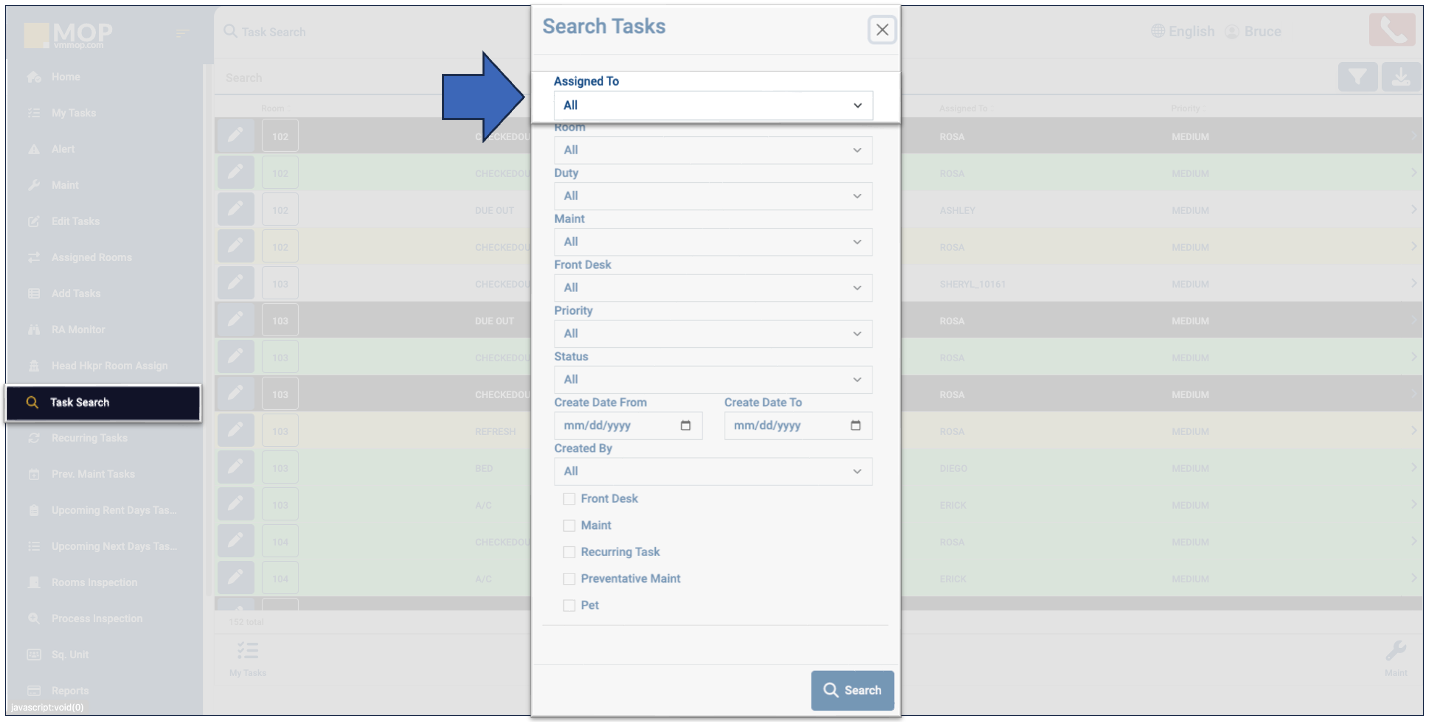
Task: Tick the Pet checkbox
Action: pyautogui.click(x=569, y=605)
